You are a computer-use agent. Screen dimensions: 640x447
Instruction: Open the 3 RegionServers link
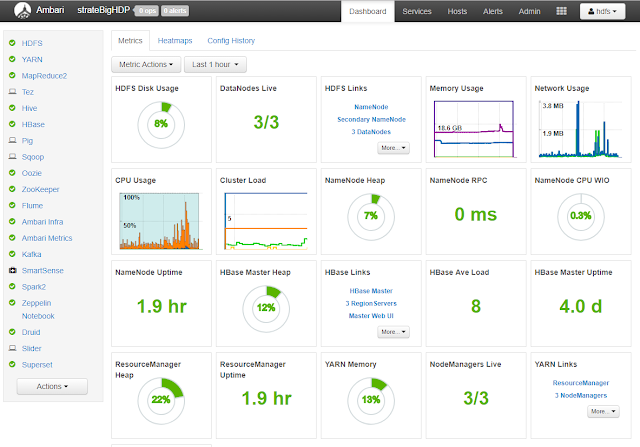point(371,303)
